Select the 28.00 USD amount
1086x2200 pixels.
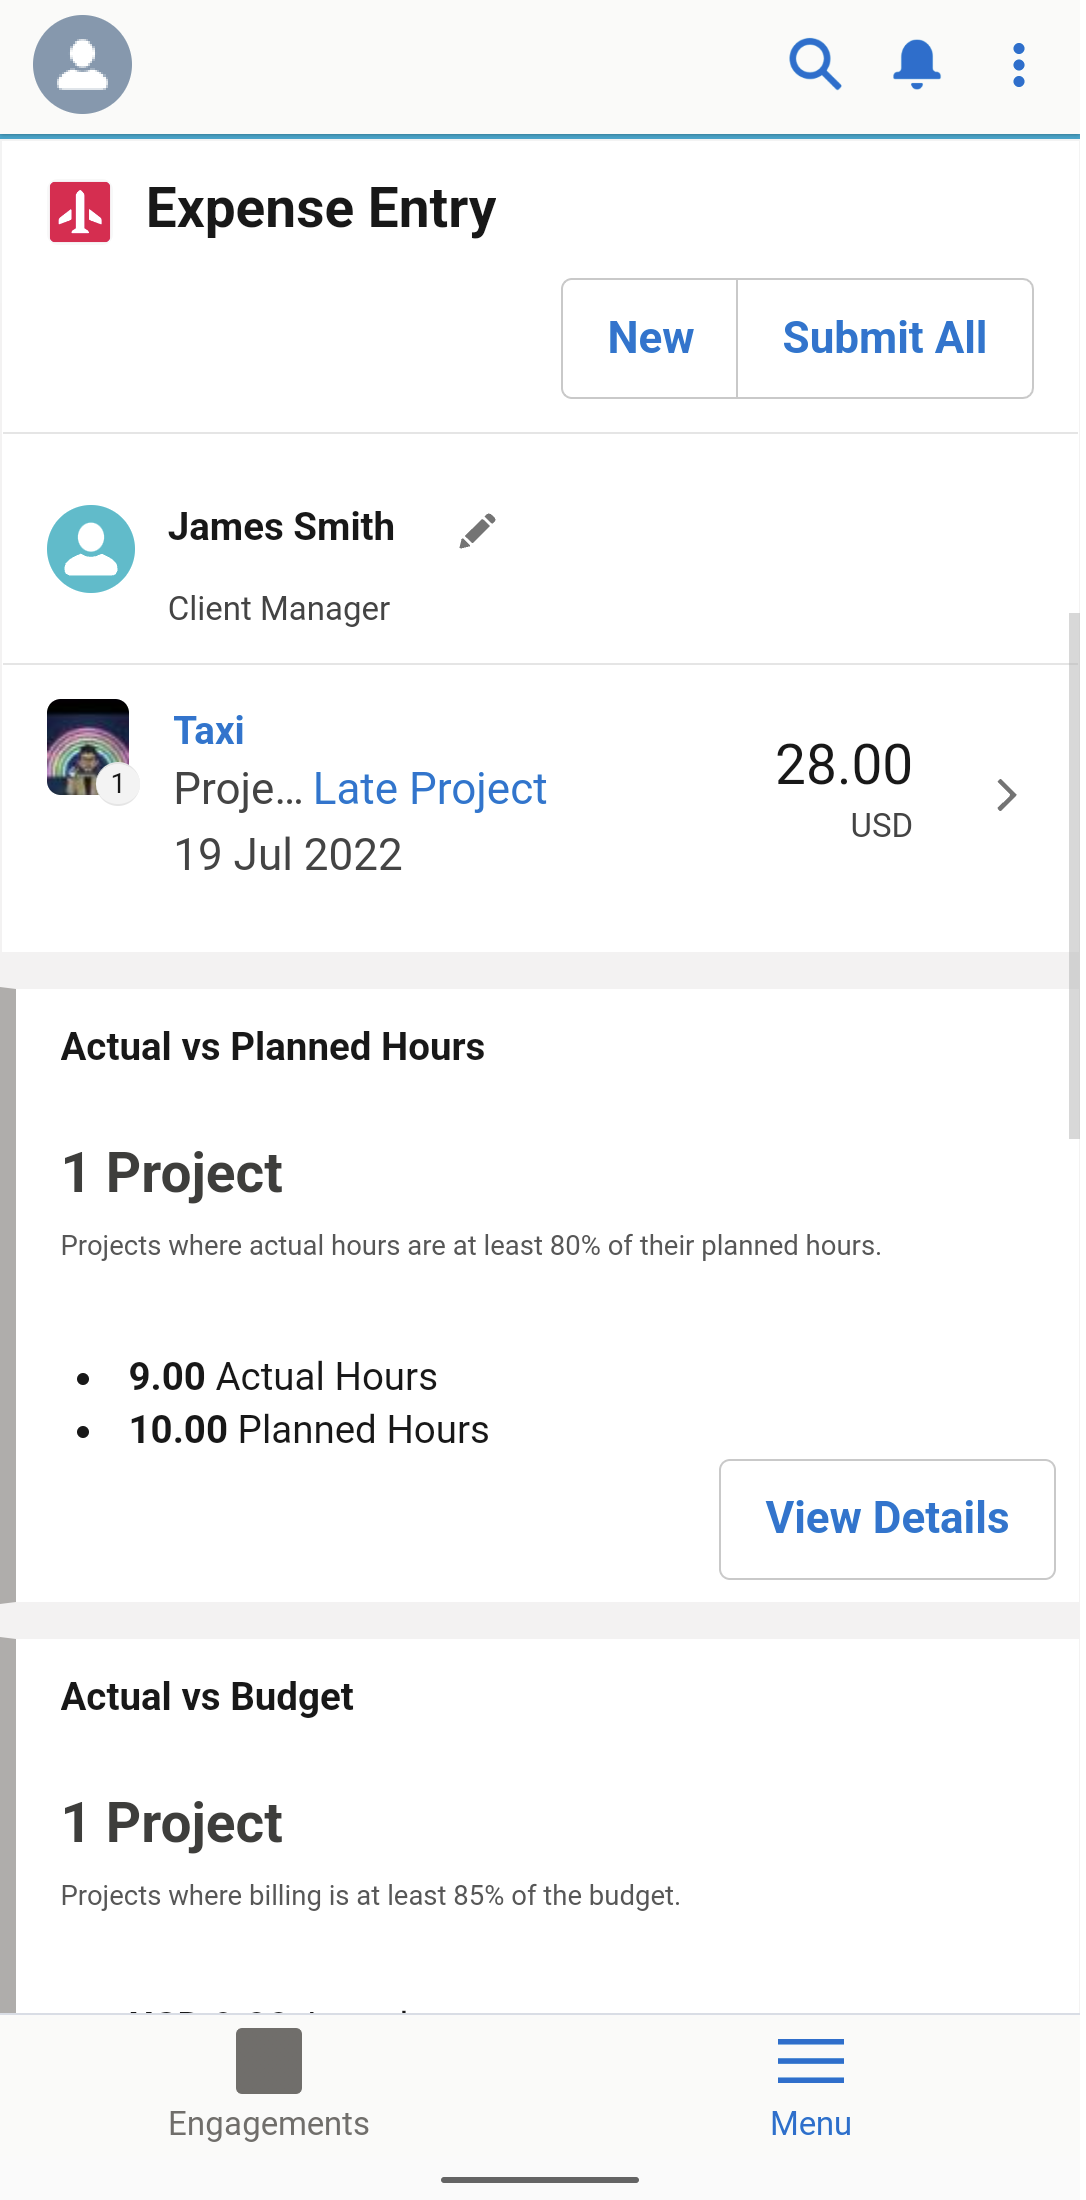pyautogui.click(x=843, y=787)
